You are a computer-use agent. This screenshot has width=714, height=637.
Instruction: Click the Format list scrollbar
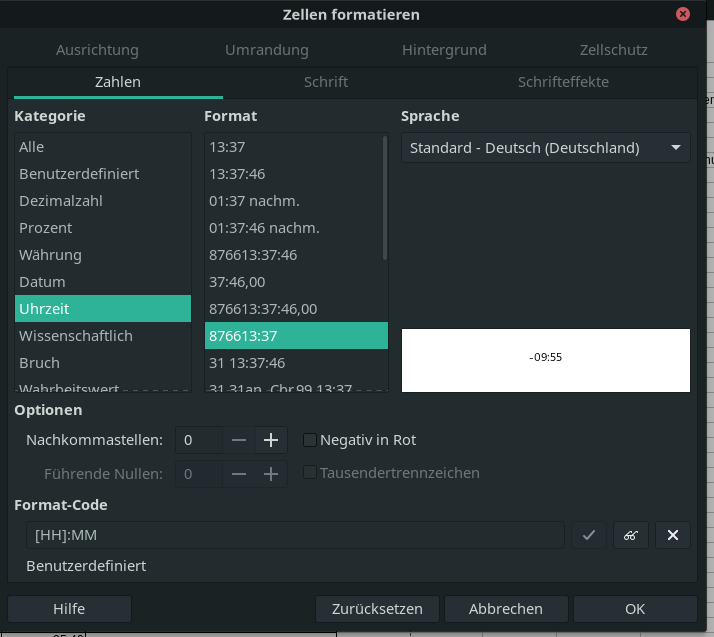385,198
